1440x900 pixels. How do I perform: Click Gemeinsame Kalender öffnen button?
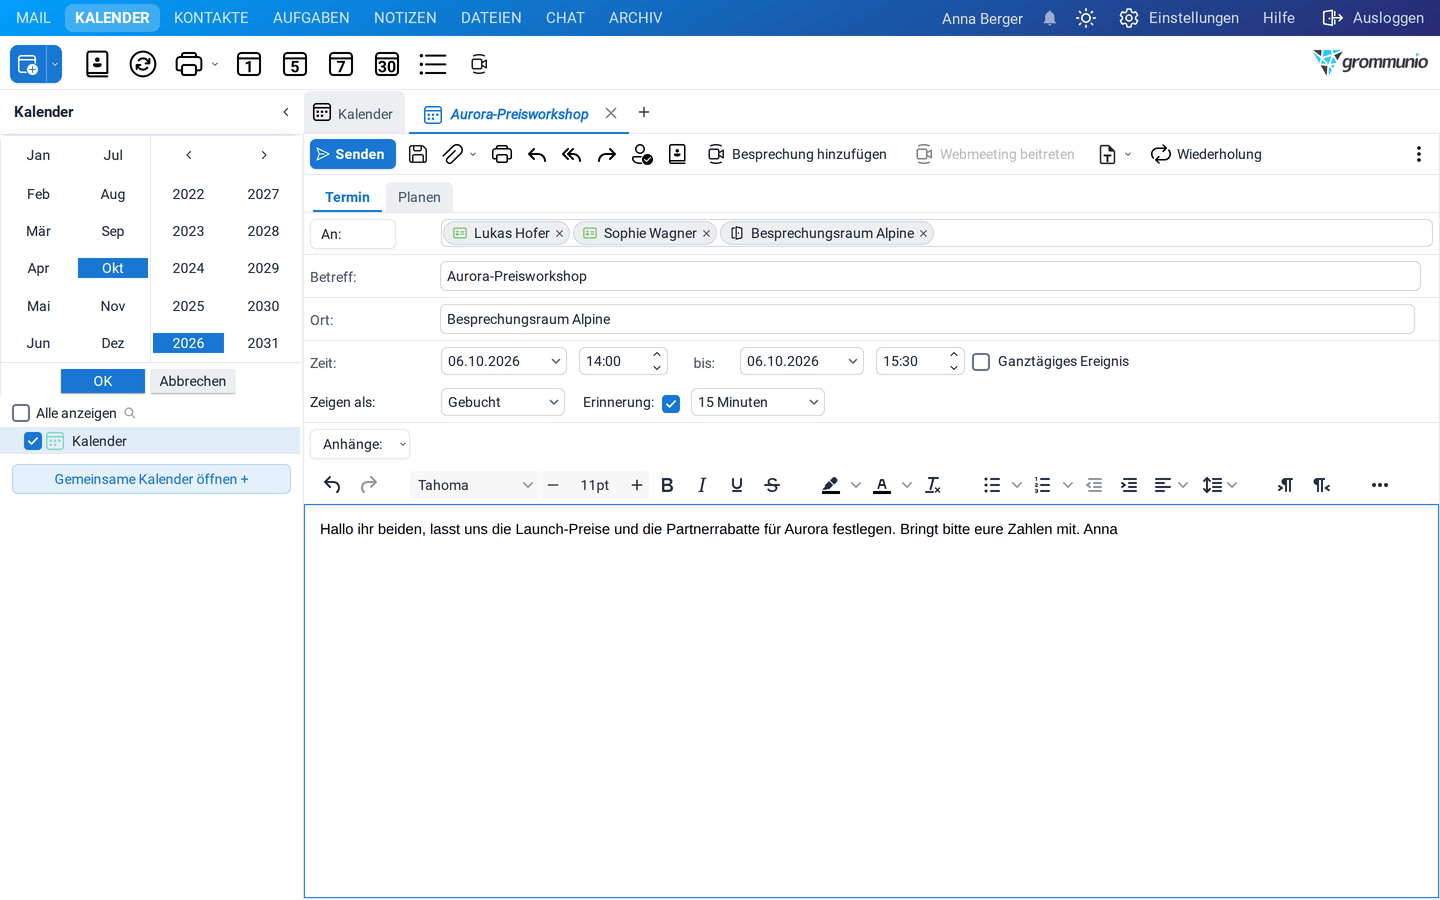(151, 479)
